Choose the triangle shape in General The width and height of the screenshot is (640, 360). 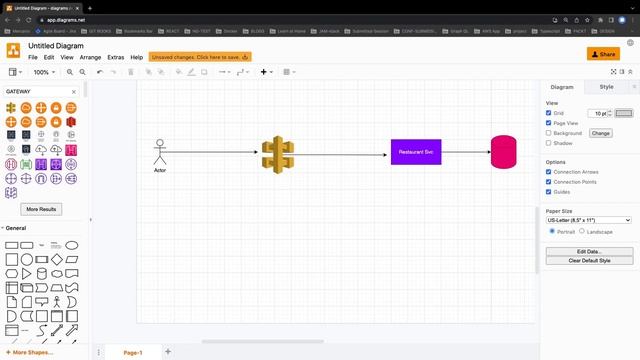(x=27, y=273)
